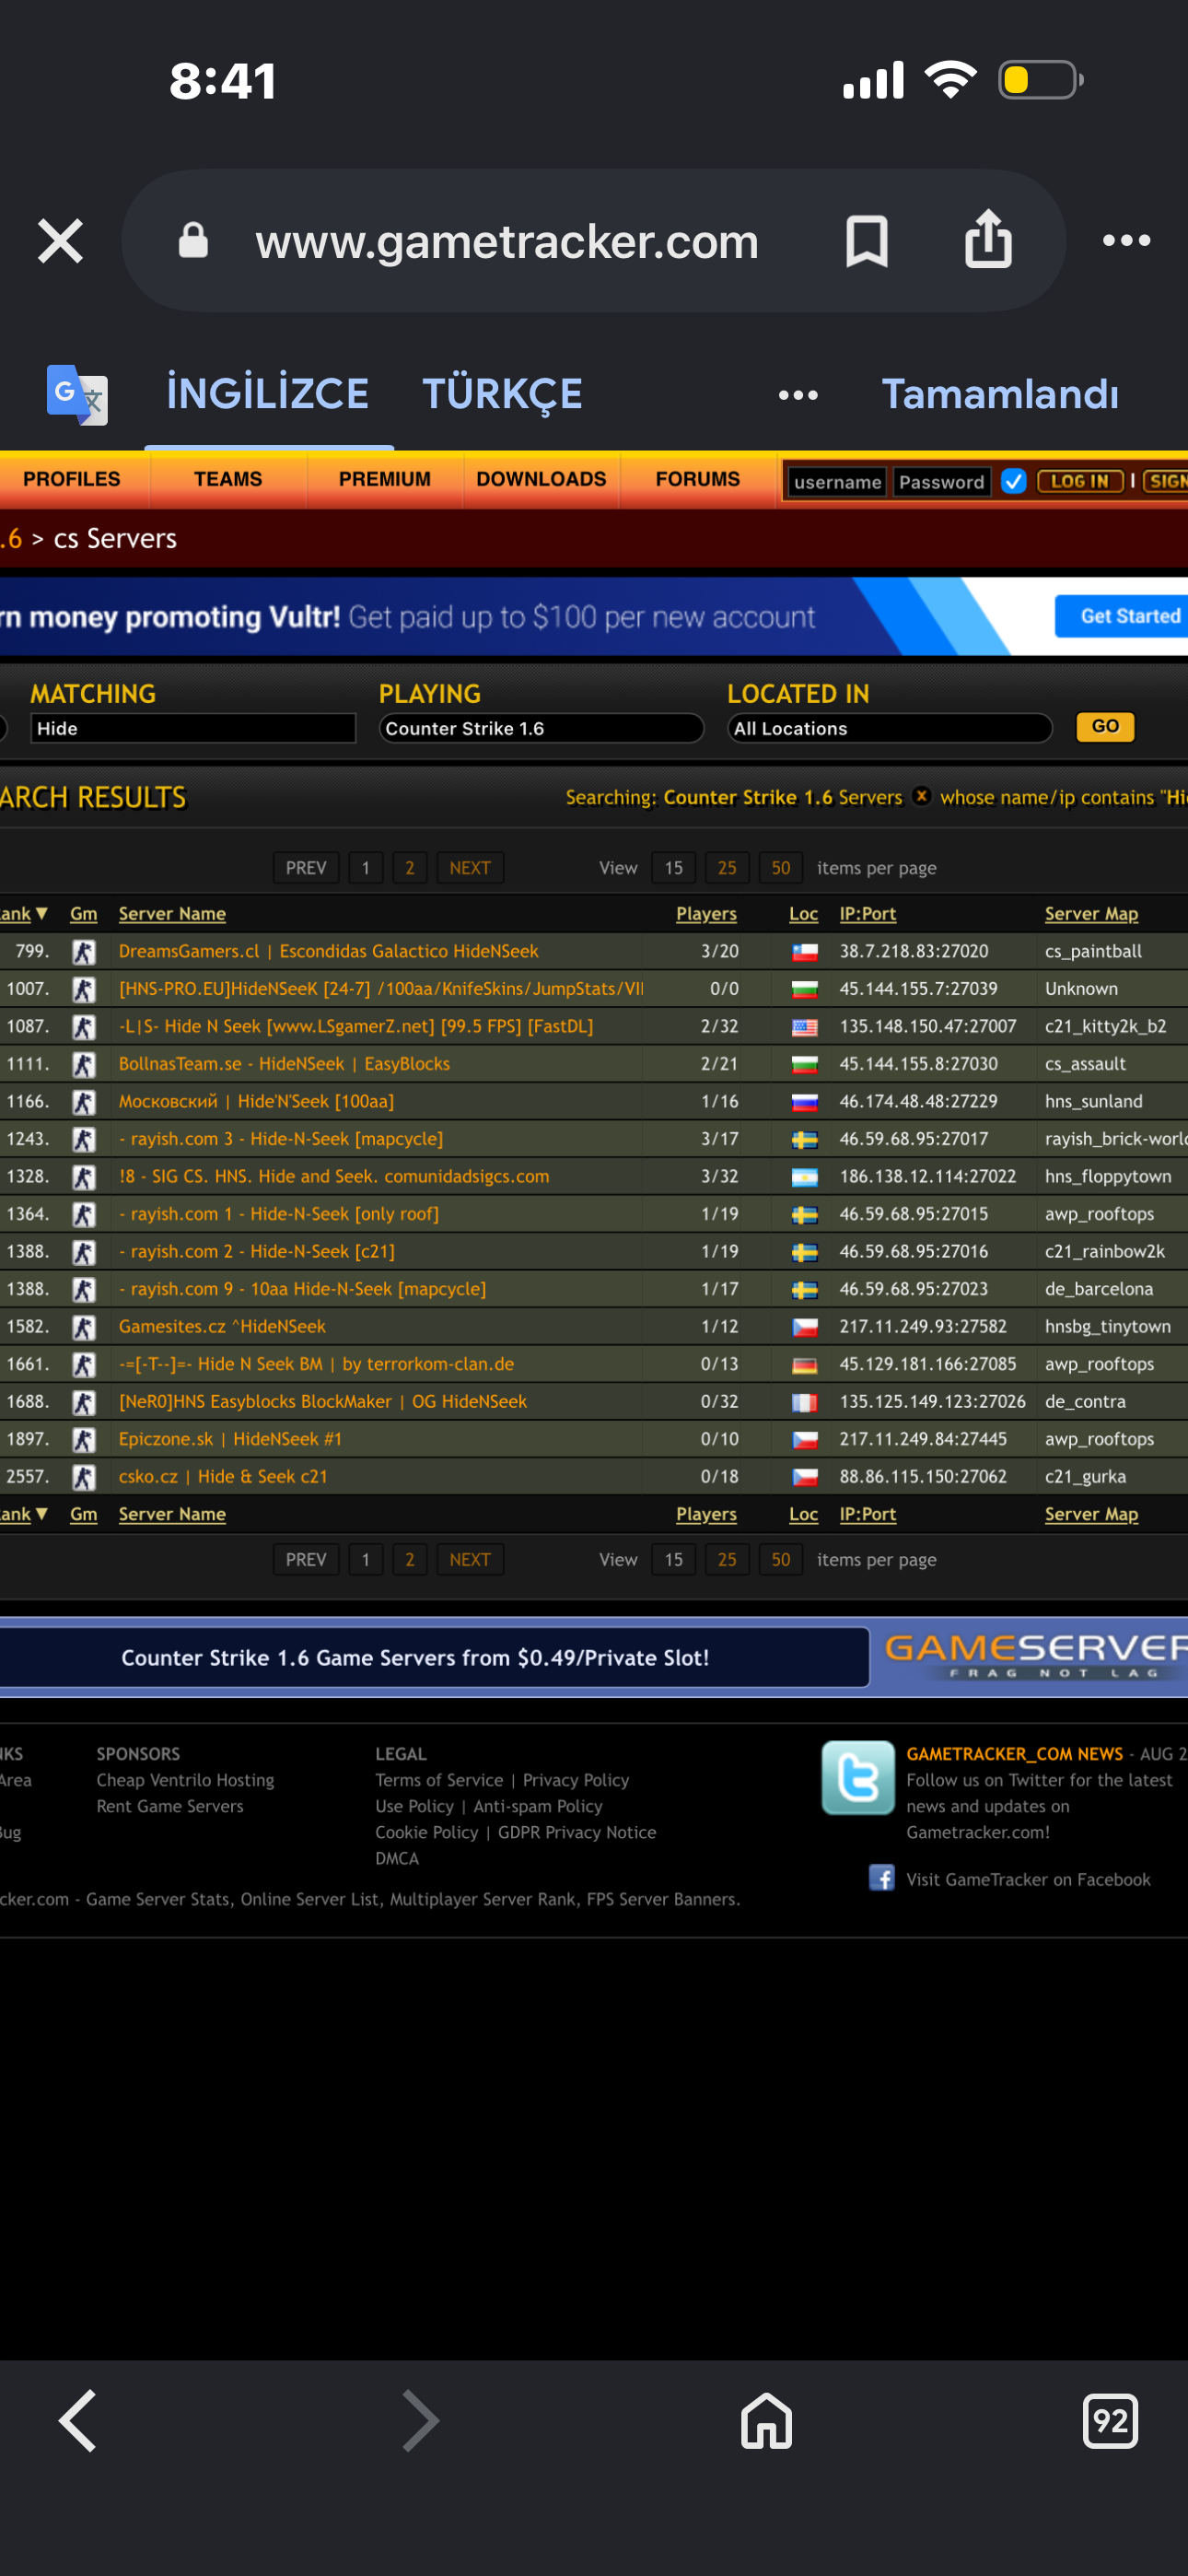The image size is (1188, 2576).
Task: Tap the MATCHING search field containing Hide
Action: click(x=193, y=728)
